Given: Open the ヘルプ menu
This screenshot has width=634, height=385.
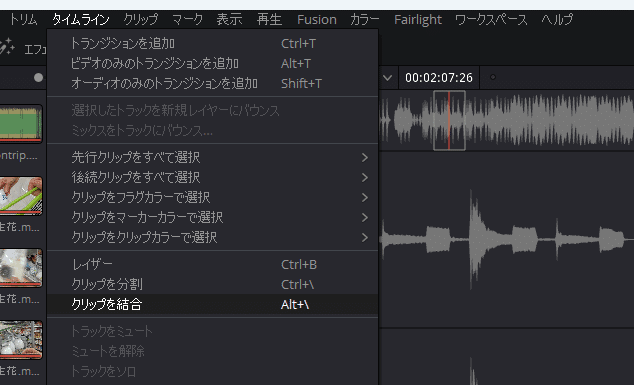Looking at the screenshot, I should click(557, 19).
